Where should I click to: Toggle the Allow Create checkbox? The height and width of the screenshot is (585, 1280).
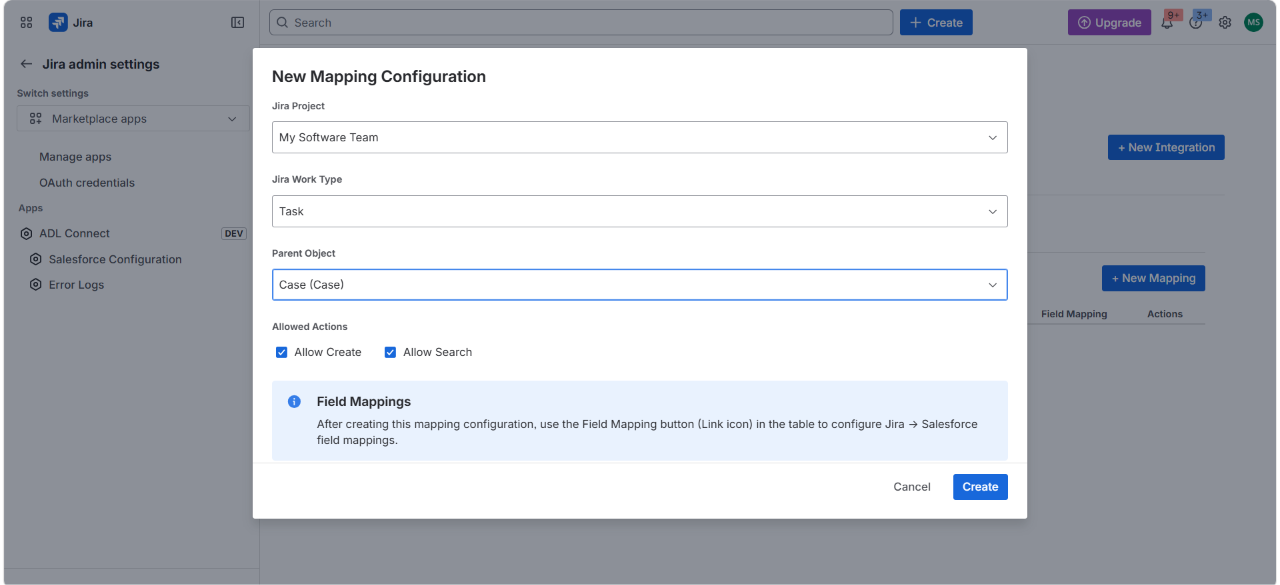(282, 352)
